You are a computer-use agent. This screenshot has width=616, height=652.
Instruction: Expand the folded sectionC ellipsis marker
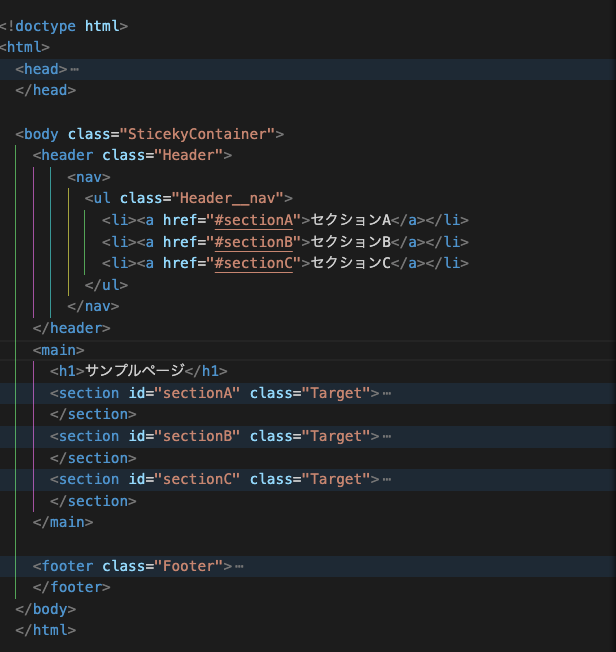(x=387, y=479)
